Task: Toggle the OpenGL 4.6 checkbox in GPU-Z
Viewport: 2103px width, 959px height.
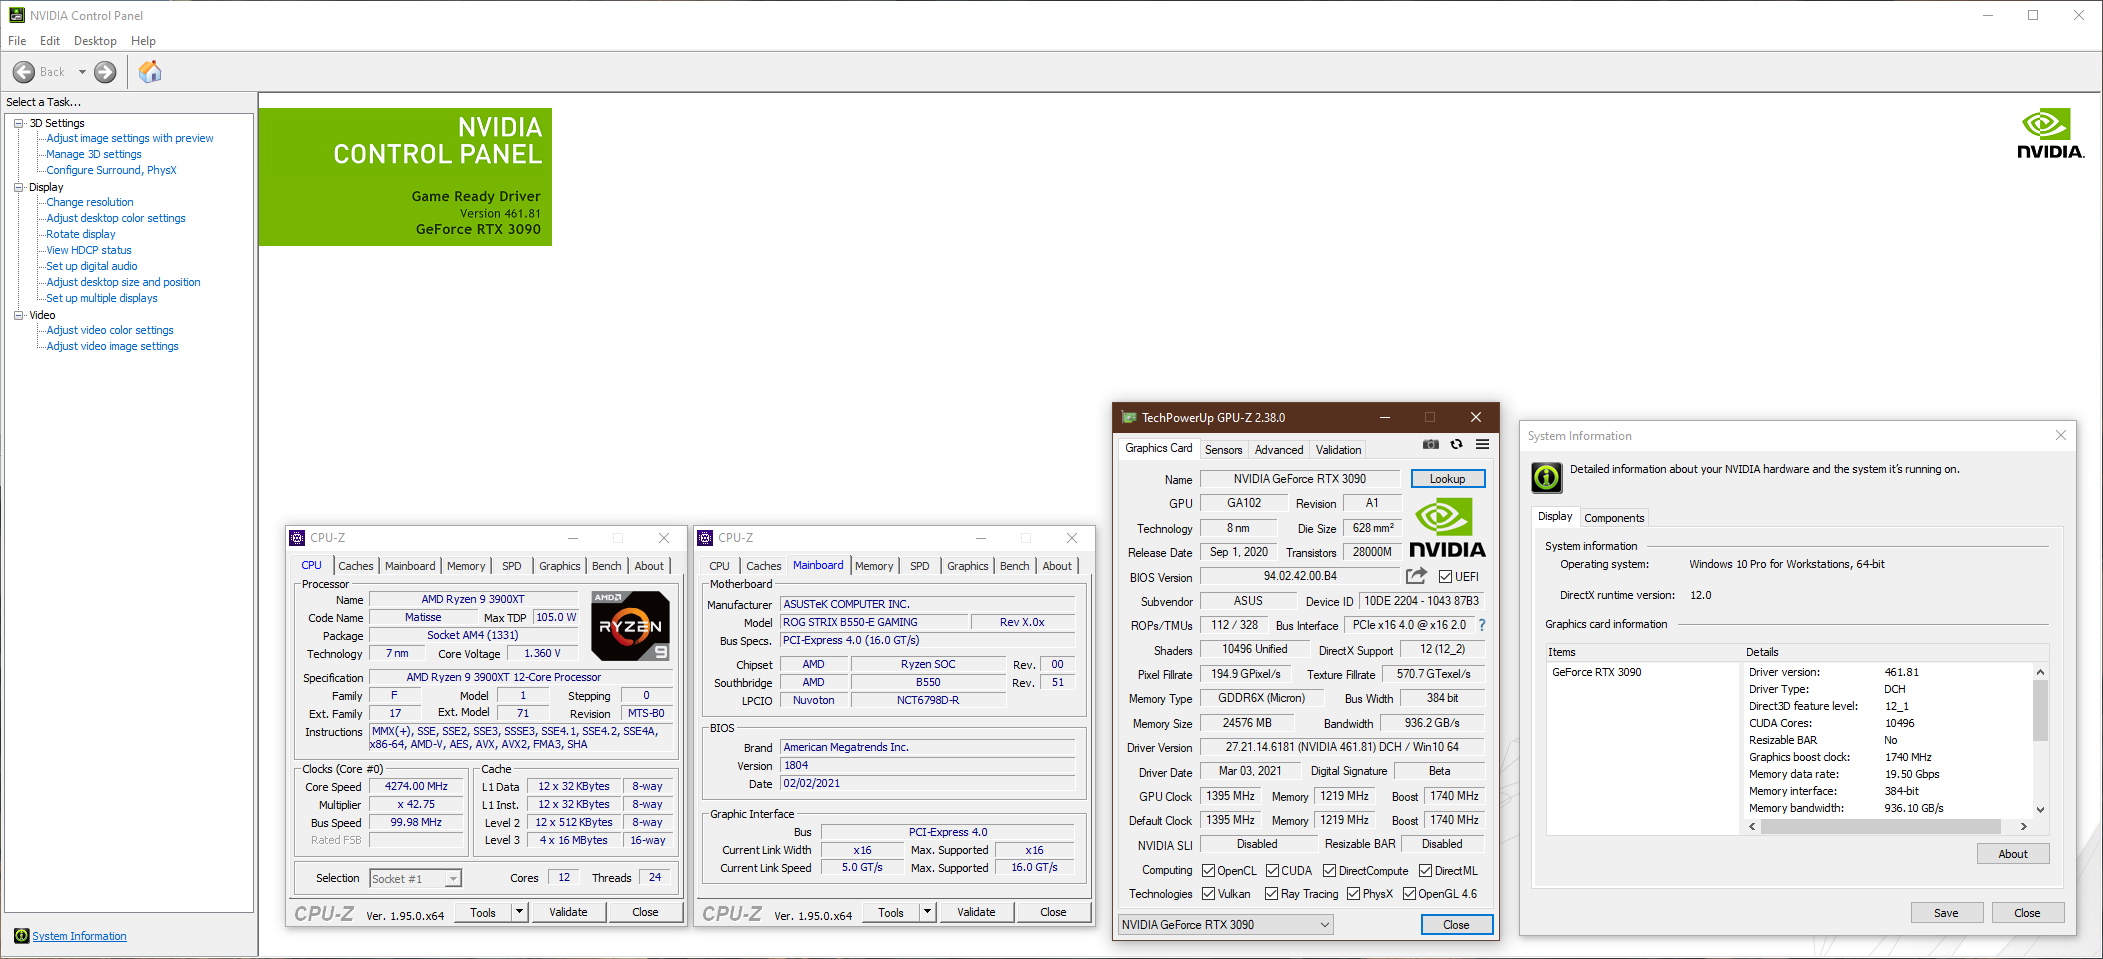Action: coord(1409,894)
